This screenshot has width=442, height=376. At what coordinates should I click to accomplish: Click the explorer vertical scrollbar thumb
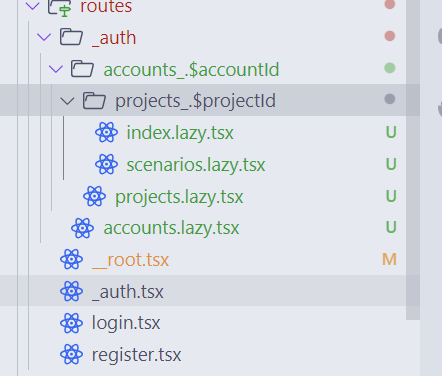[413, 160]
